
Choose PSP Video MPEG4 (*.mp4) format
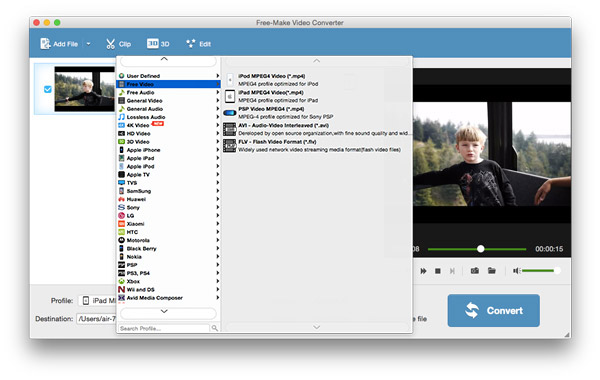click(317, 113)
